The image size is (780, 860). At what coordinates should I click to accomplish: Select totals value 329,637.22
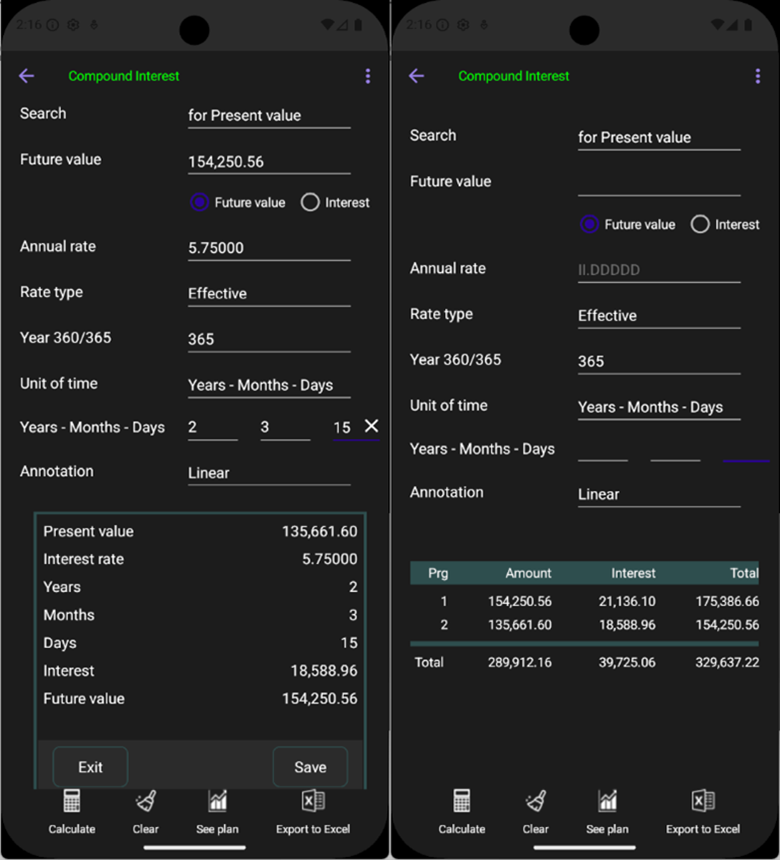pos(727,663)
